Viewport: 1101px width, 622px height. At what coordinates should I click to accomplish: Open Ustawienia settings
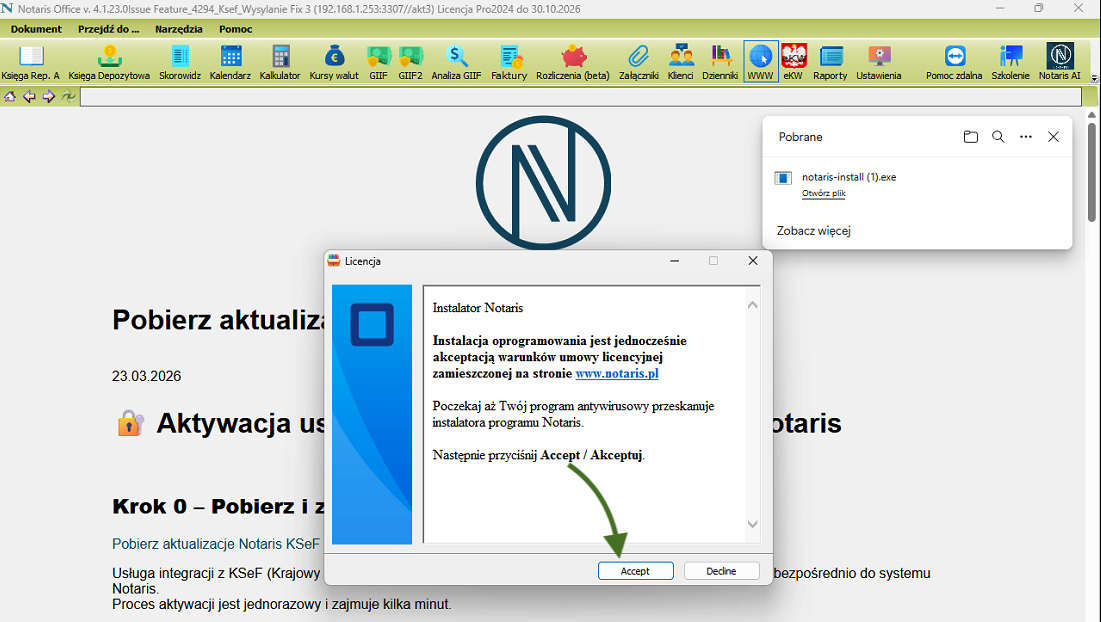click(879, 62)
